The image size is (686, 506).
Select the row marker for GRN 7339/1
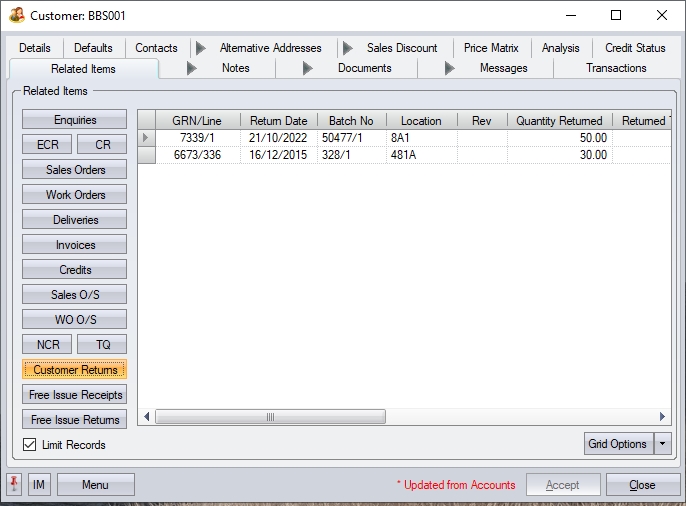click(146, 137)
